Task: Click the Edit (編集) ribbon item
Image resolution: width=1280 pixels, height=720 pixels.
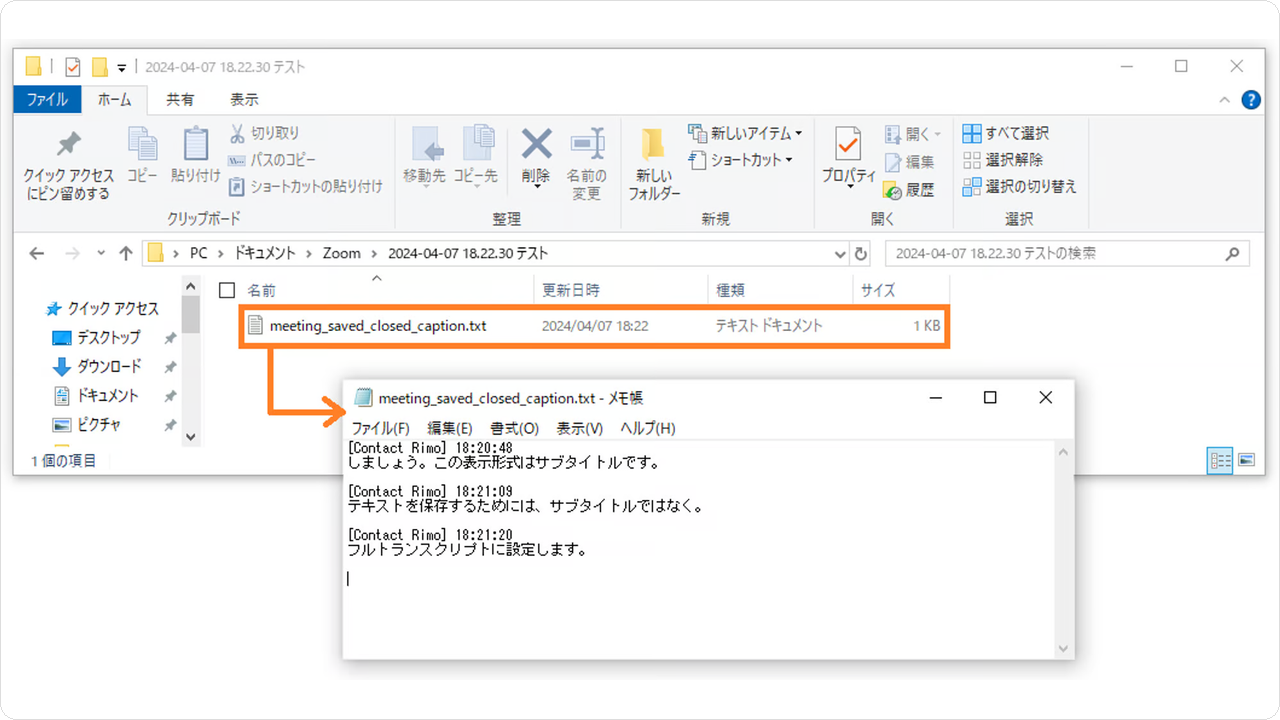Action: (x=909, y=161)
